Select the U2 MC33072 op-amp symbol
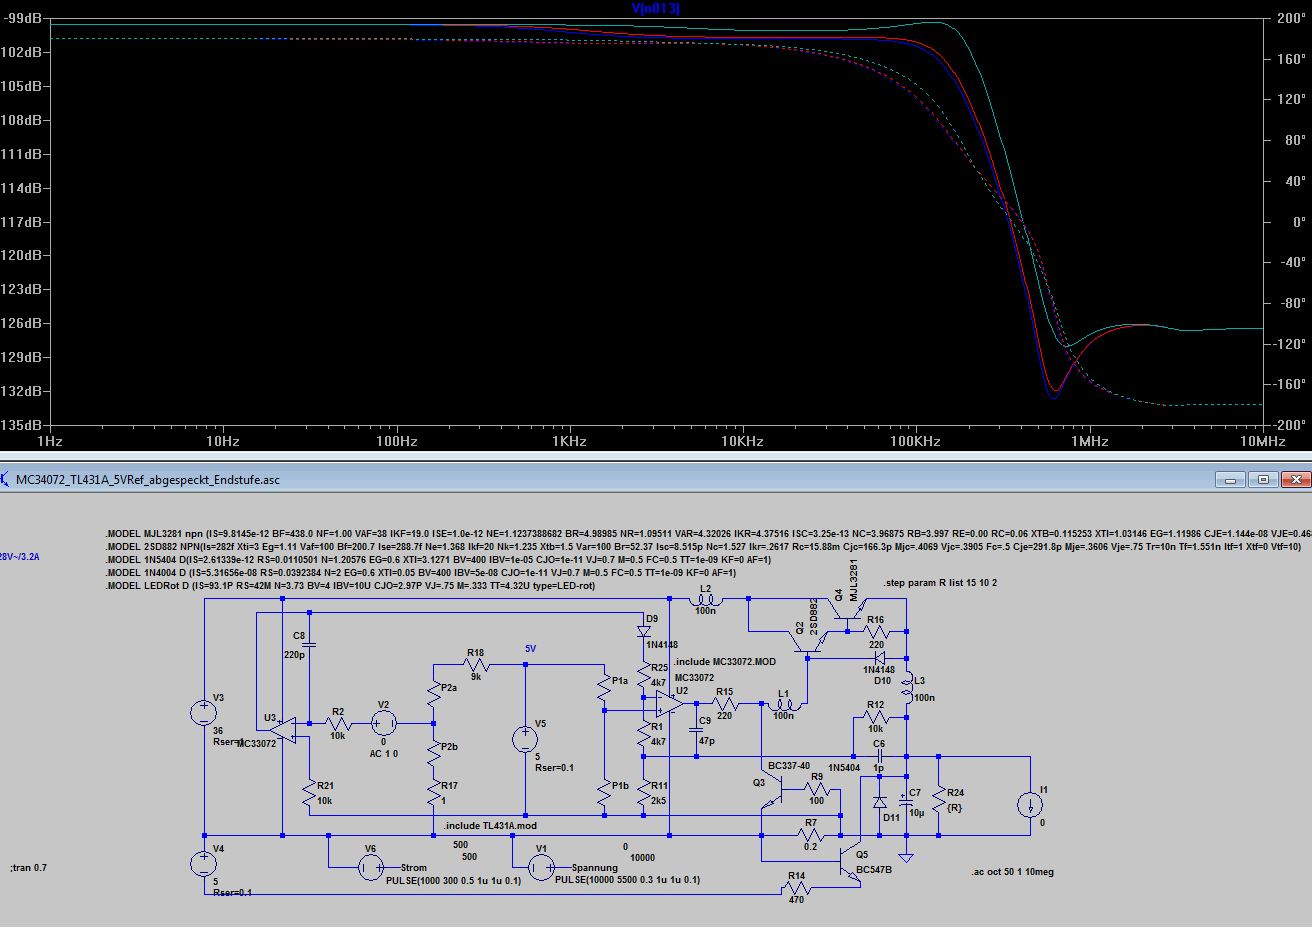The height and width of the screenshot is (928, 1312). [669, 704]
